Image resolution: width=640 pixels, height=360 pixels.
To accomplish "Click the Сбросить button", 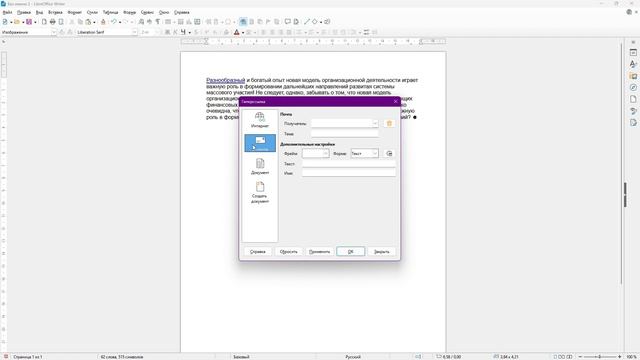I will [x=289, y=251].
